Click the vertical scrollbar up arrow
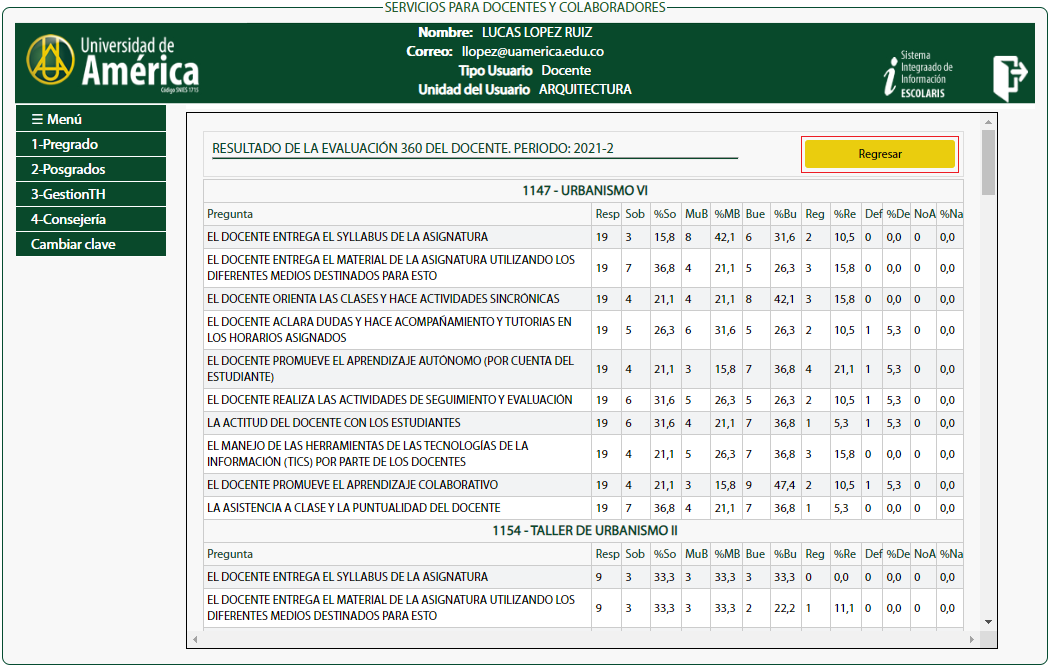This screenshot has width=1052, height=667. (988, 122)
